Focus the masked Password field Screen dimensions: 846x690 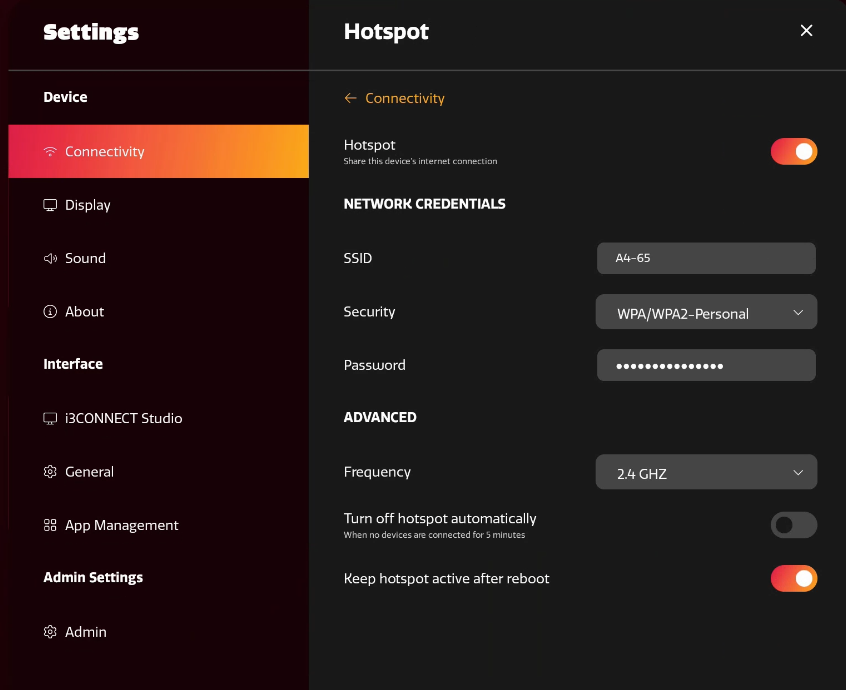(x=706, y=365)
